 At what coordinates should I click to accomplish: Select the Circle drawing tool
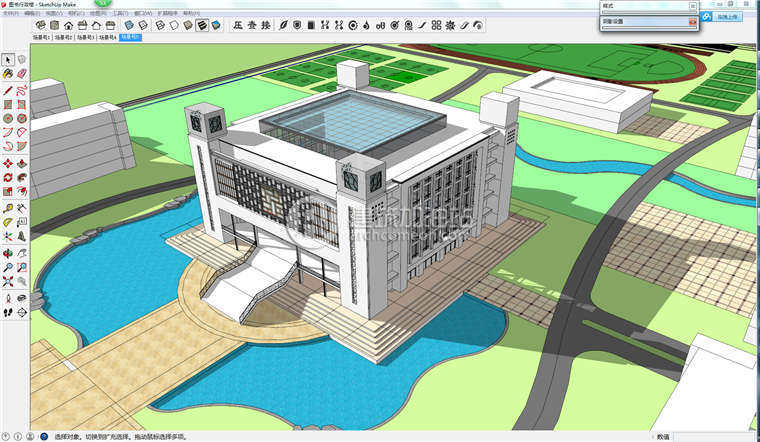tap(8, 118)
